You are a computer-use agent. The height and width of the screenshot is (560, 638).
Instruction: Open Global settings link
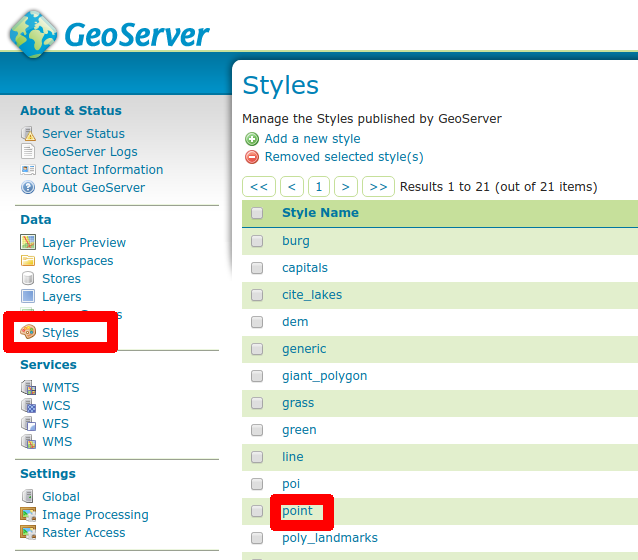61,497
